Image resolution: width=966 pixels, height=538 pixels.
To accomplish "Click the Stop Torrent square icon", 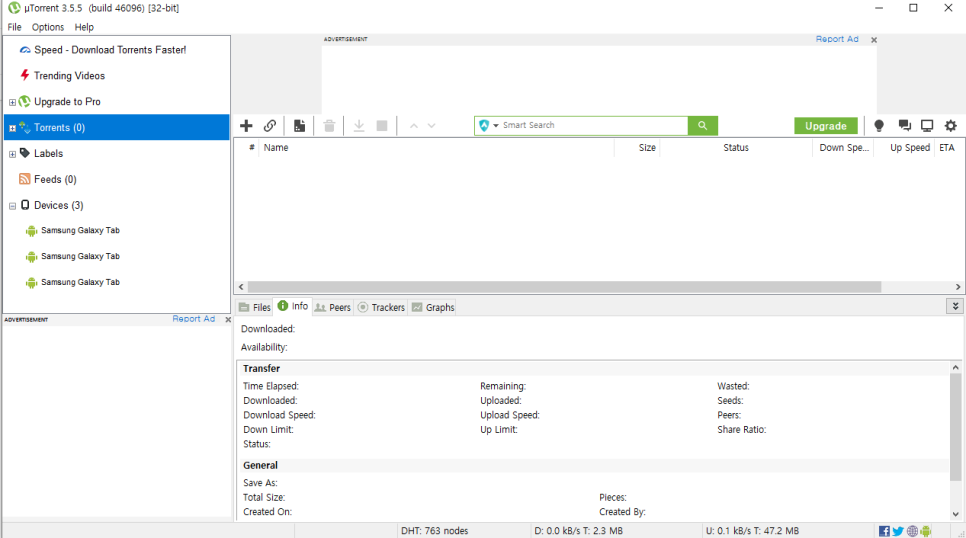I will [x=382, y=126].
